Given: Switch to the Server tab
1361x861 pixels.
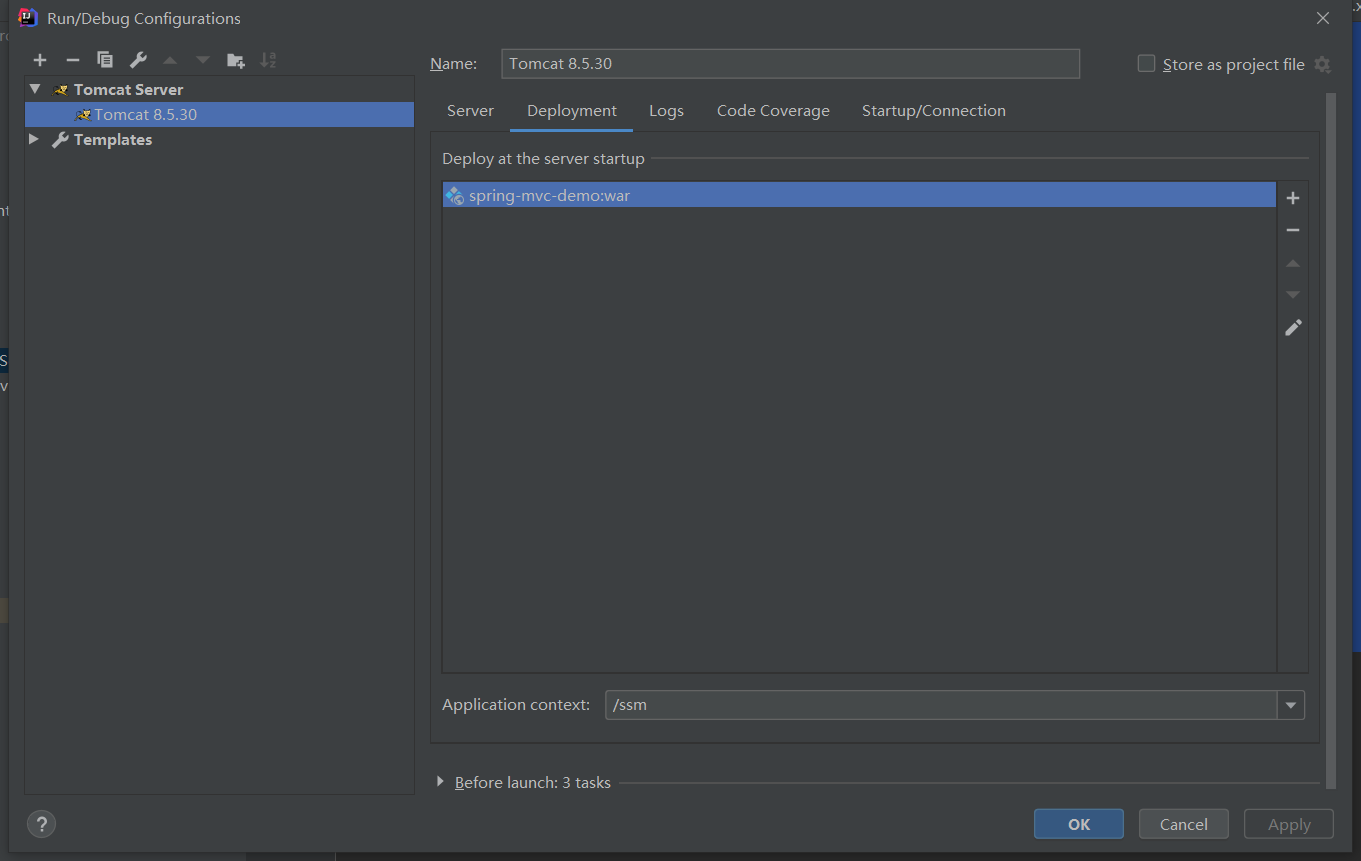Looking at the screenshot, I should pyautogui.click(x=470, y=111).
